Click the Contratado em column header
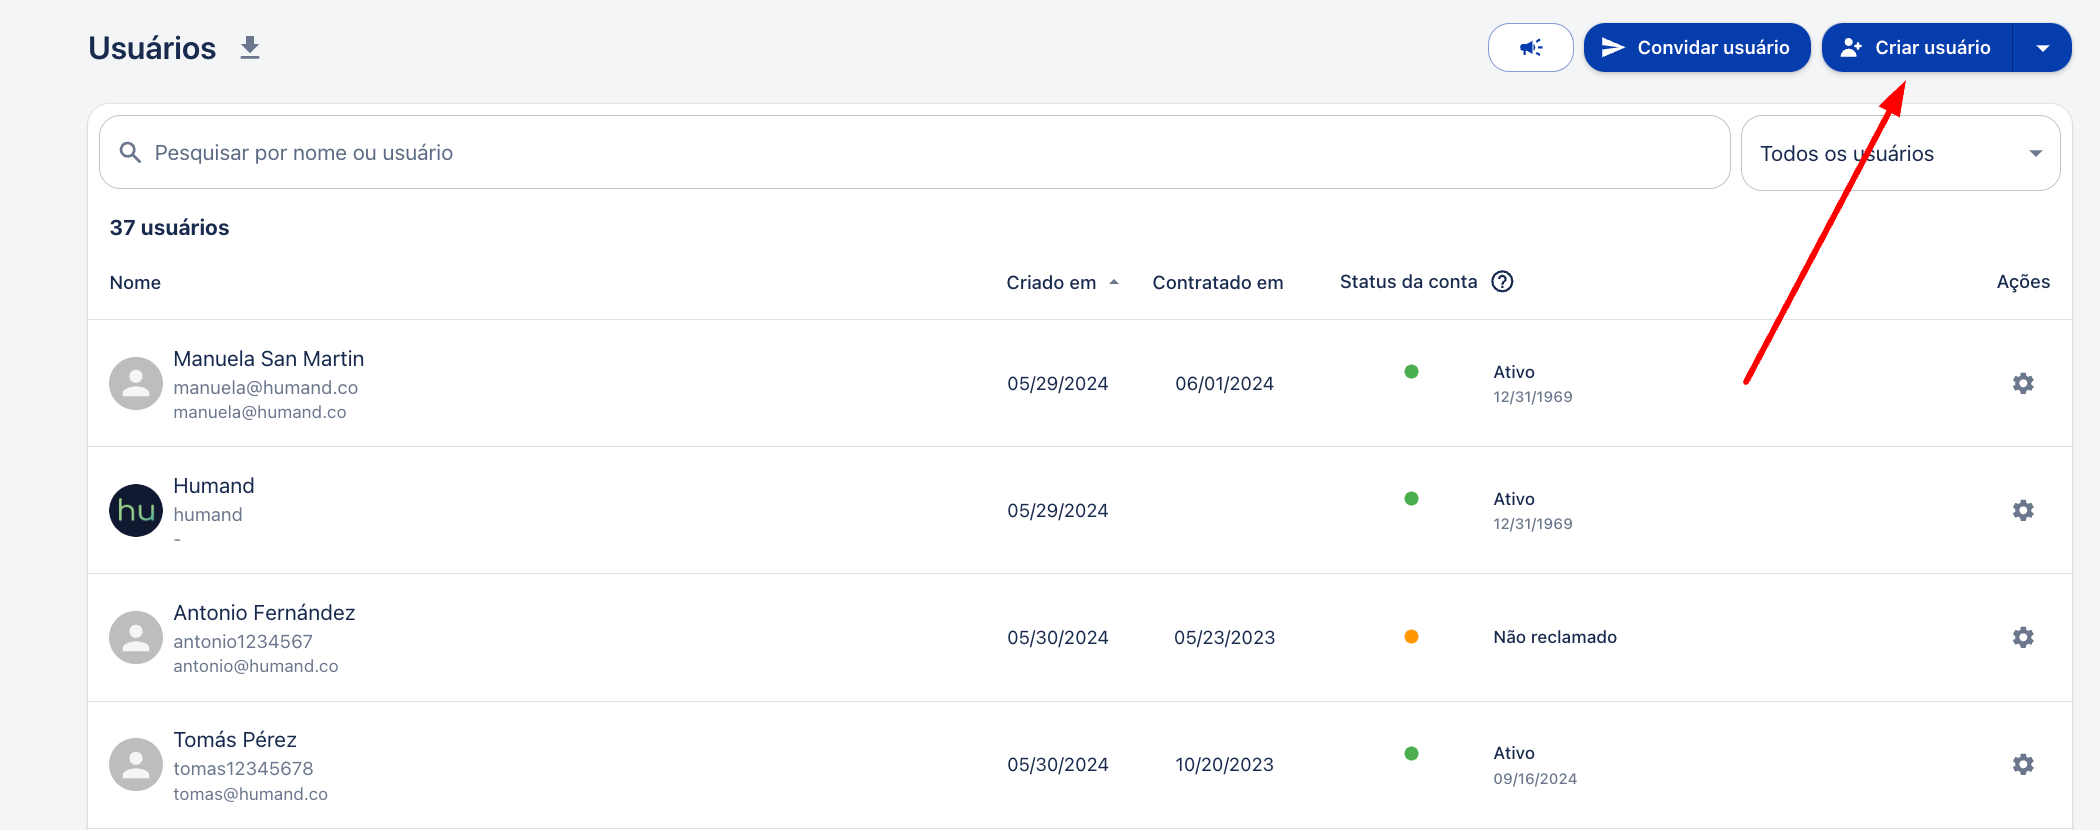 coord(1217,283)
